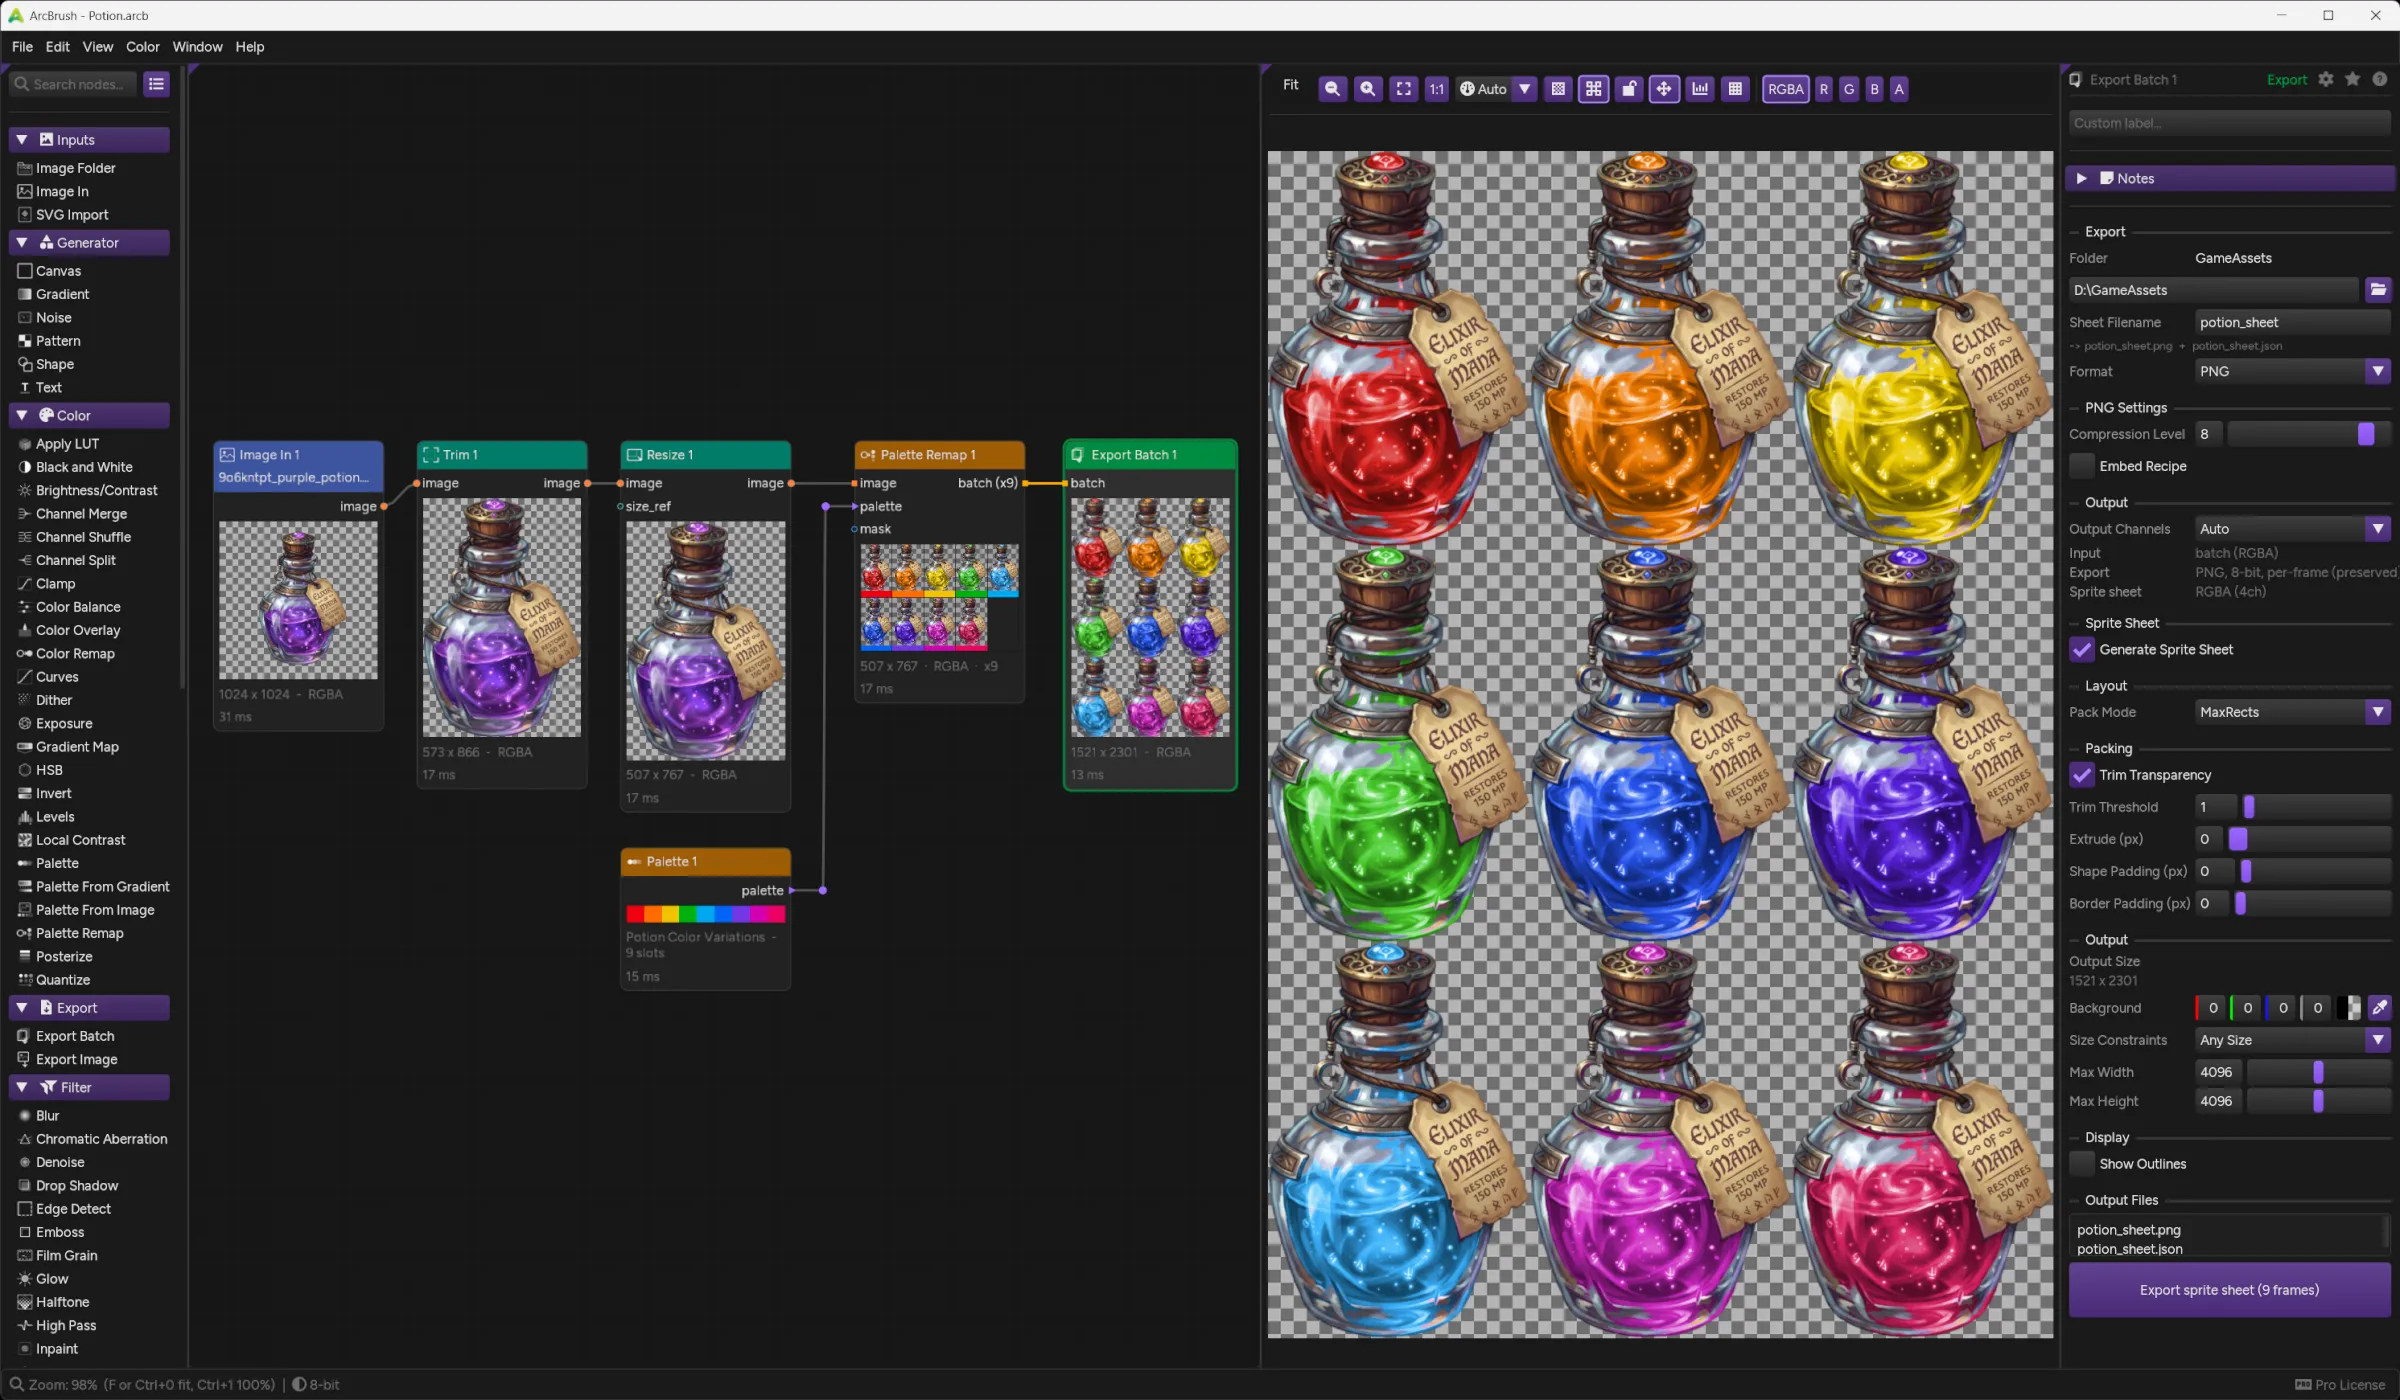Select the Trim 1 node header

tap(502, 455)
